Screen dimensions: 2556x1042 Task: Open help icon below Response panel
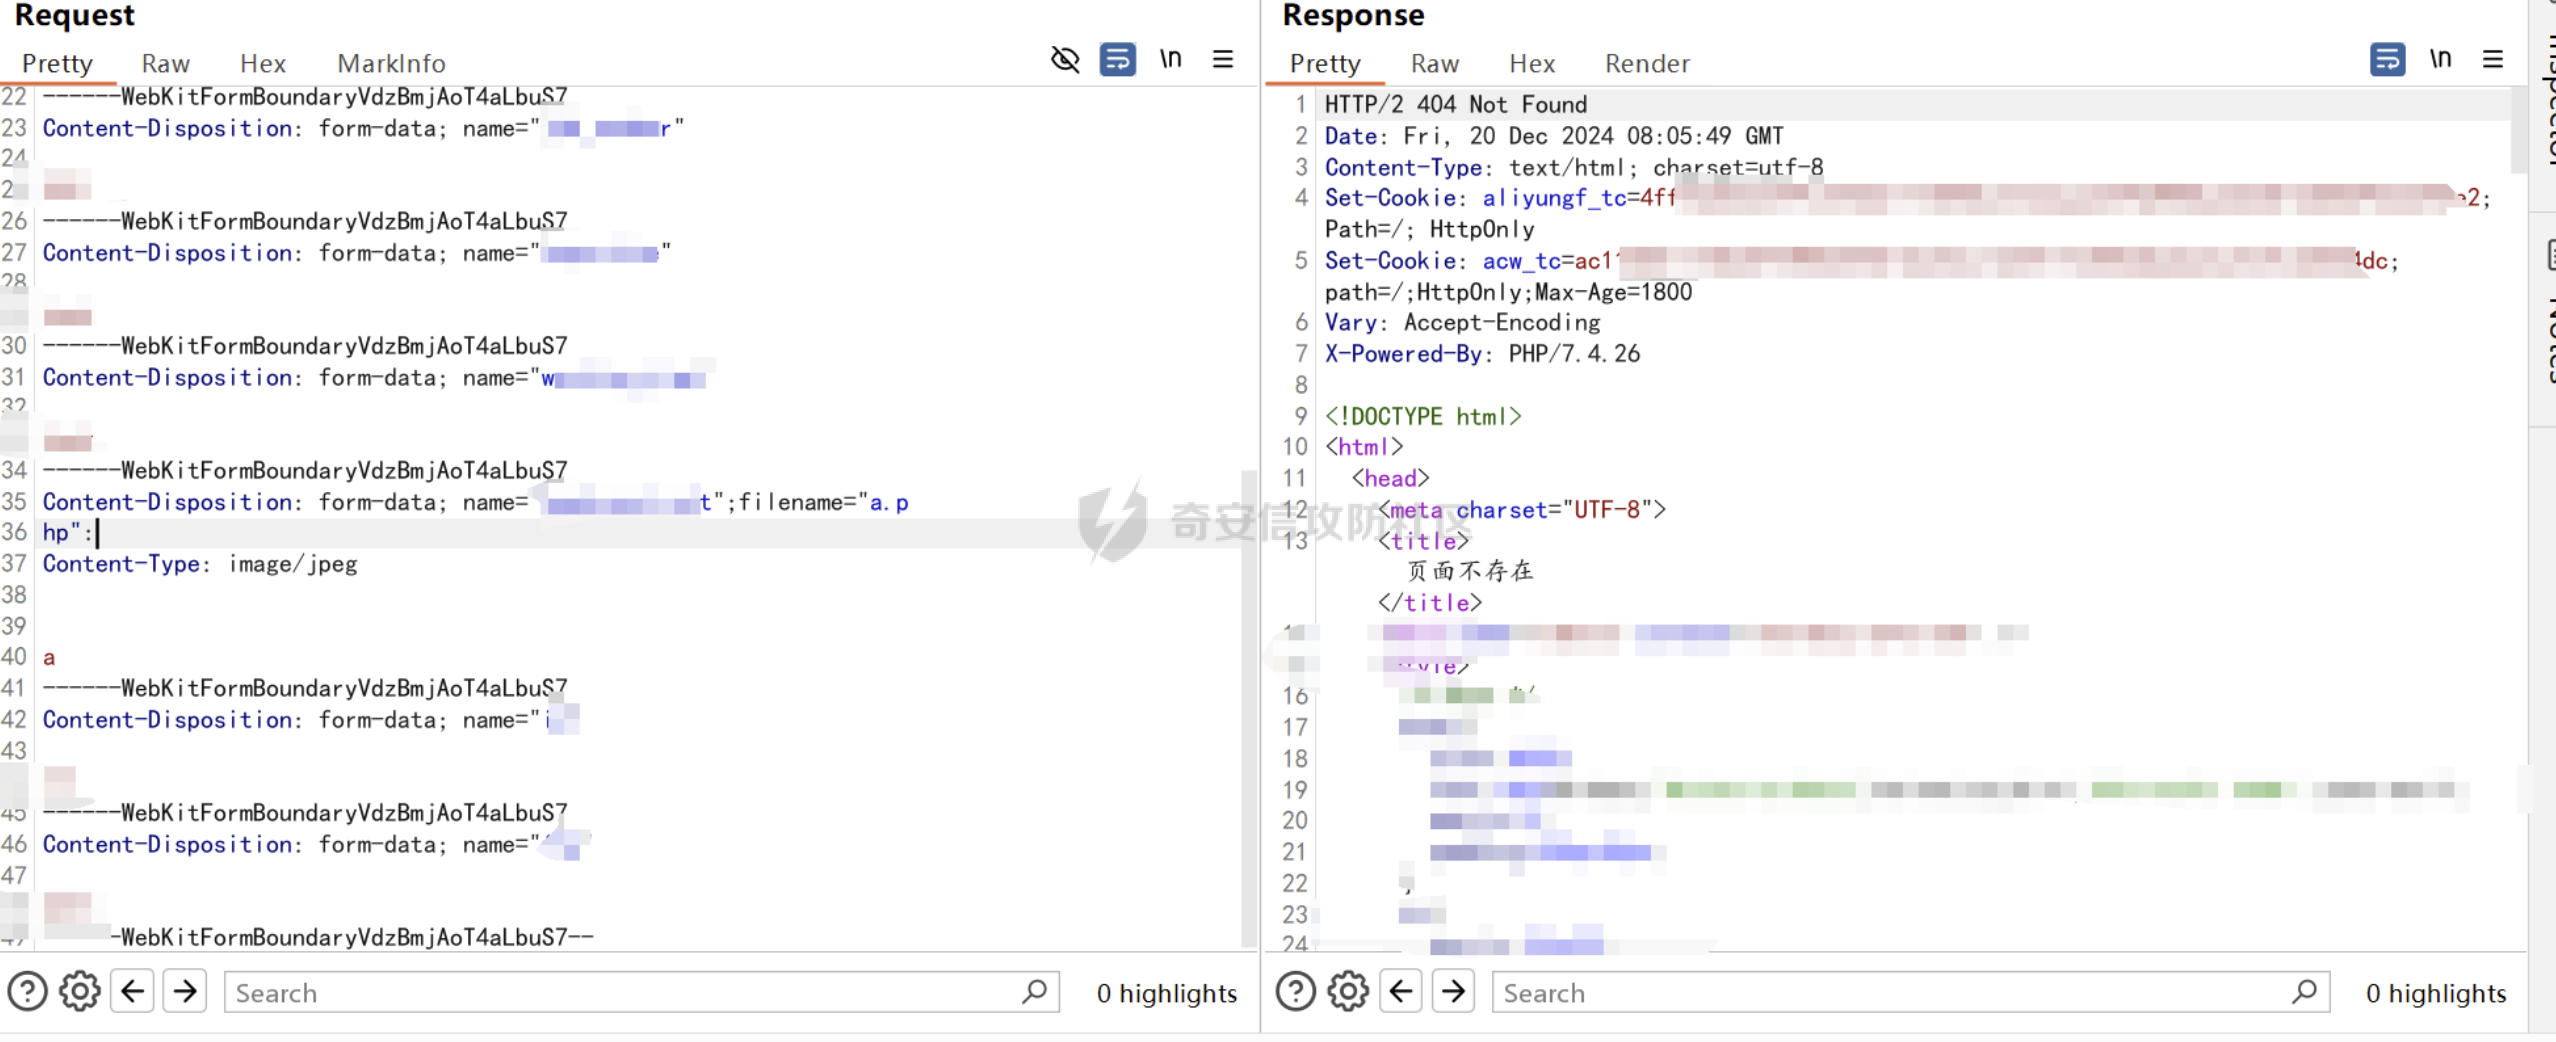tap(1295, 992)
